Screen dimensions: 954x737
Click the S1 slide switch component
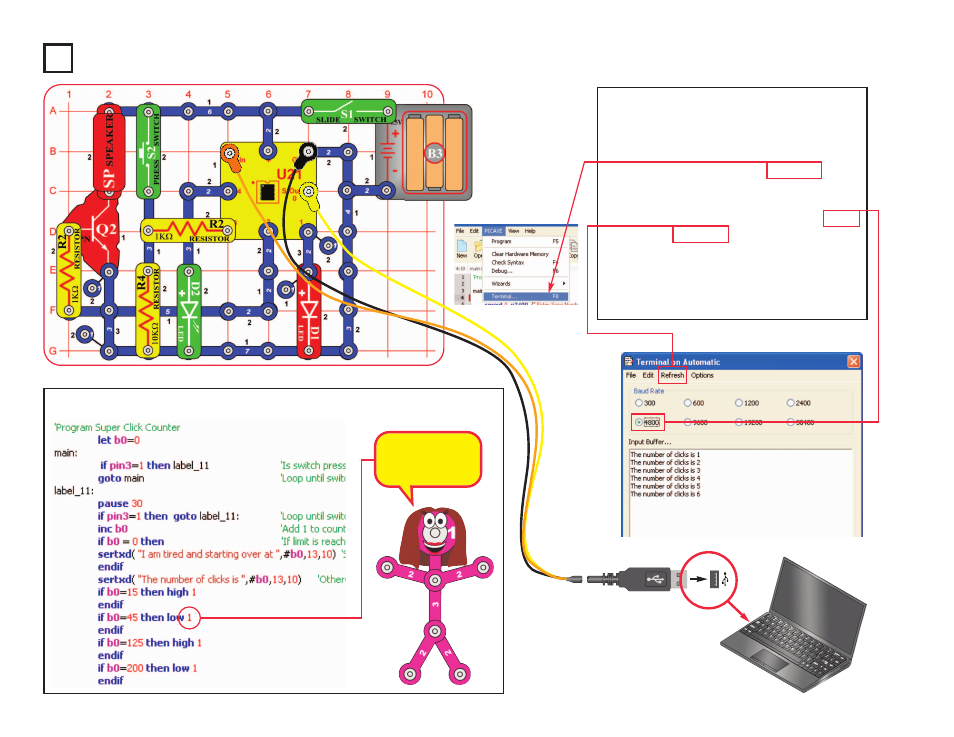[349, 113]
